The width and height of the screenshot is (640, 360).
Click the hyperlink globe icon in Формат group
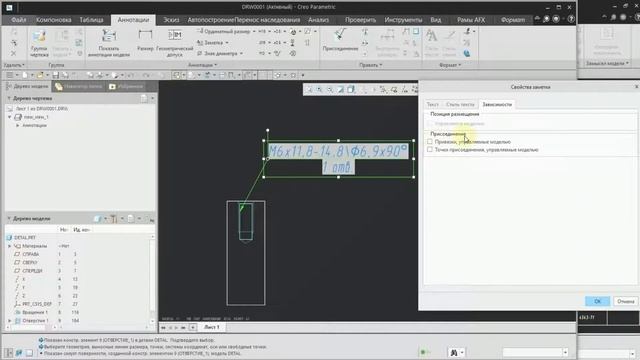click(467, 53)
